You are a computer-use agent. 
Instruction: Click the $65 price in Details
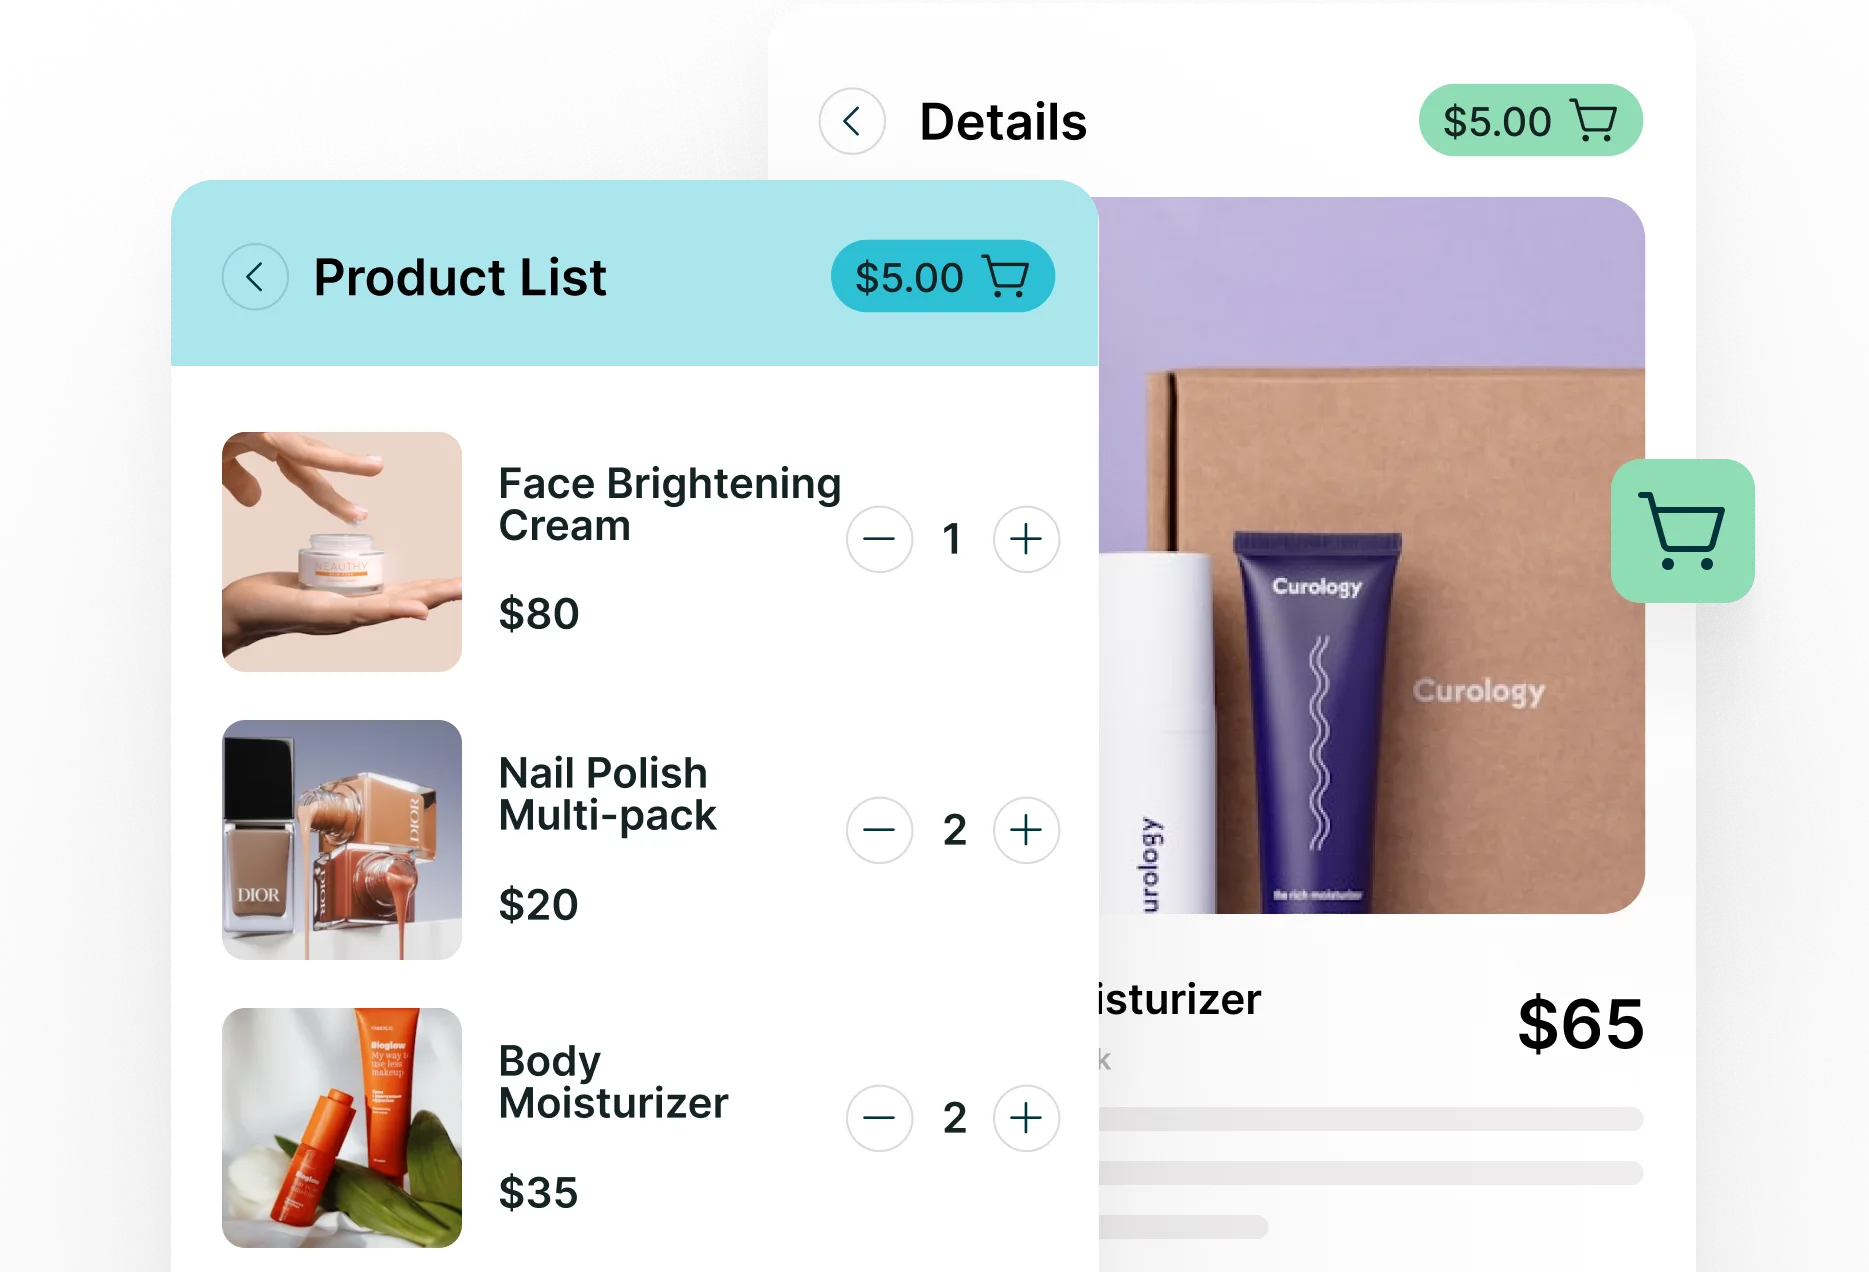click(x=1581, y=1024)
